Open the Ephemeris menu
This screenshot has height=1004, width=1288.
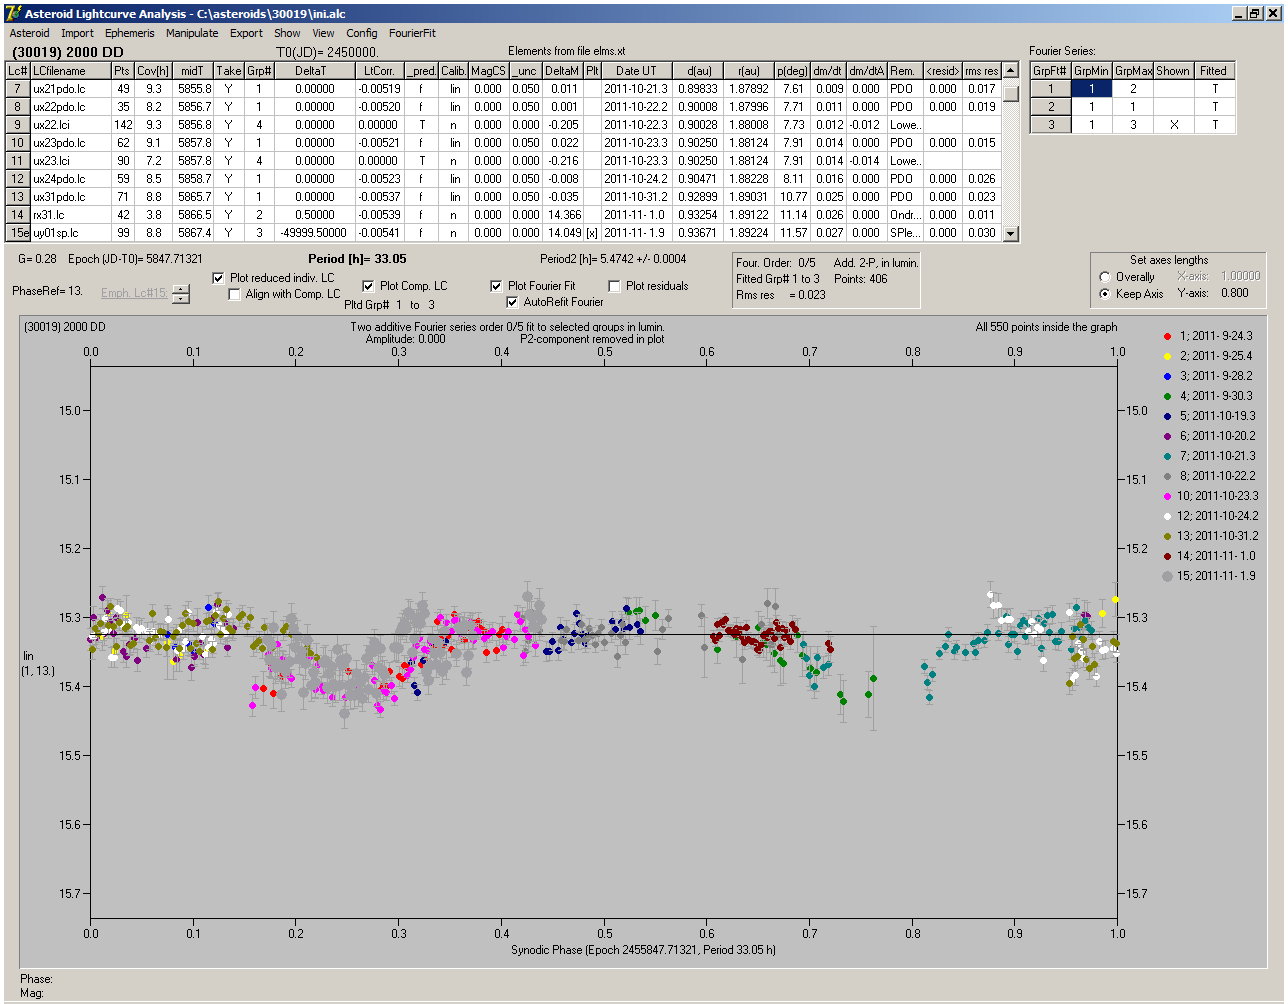click(129, 33)
